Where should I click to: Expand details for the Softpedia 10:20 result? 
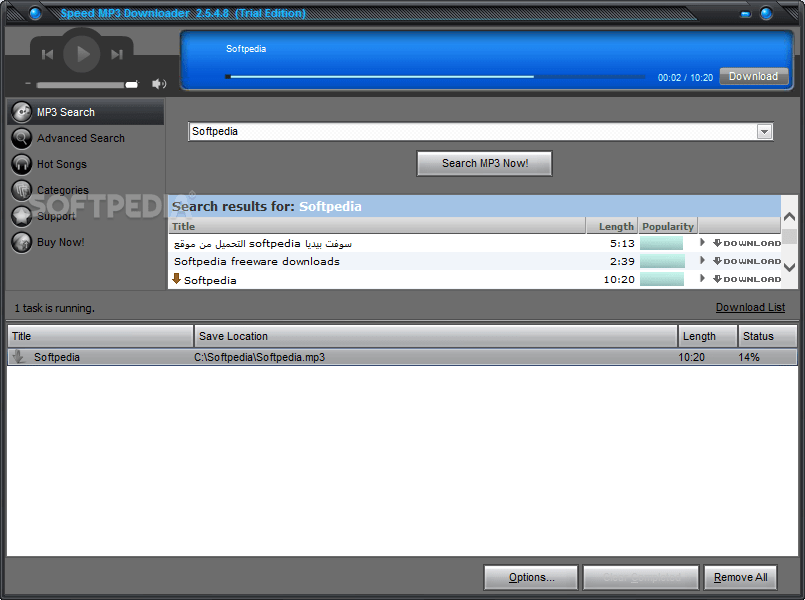coord(703,279)
